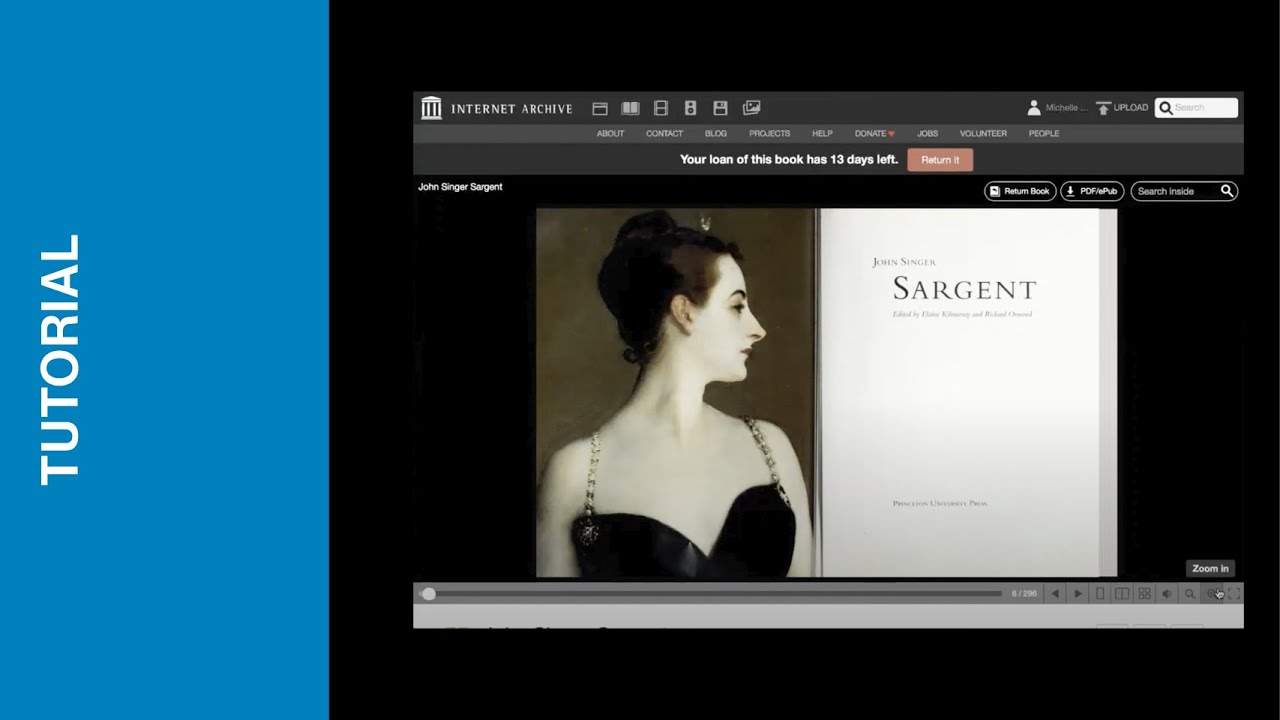Open the Web (Wayback) section icon
The width and height of the screenshot is (1280, 720).
pos(600,108)
